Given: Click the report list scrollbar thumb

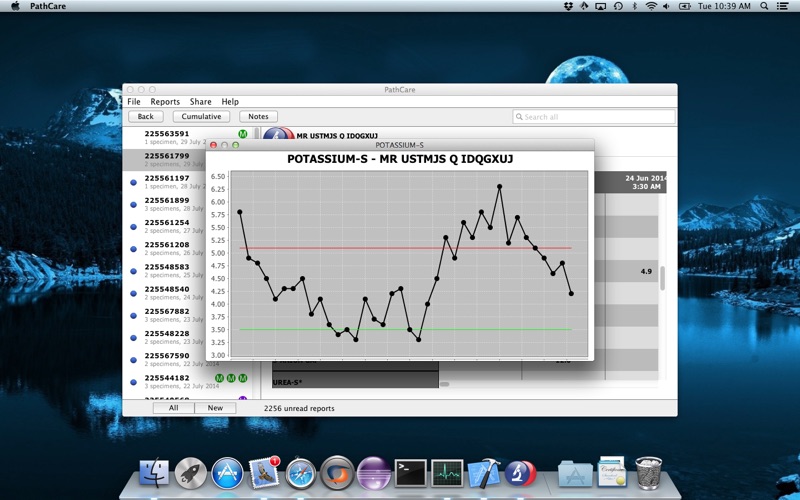Looking at the screenshot, I should [x=257, y=134].
